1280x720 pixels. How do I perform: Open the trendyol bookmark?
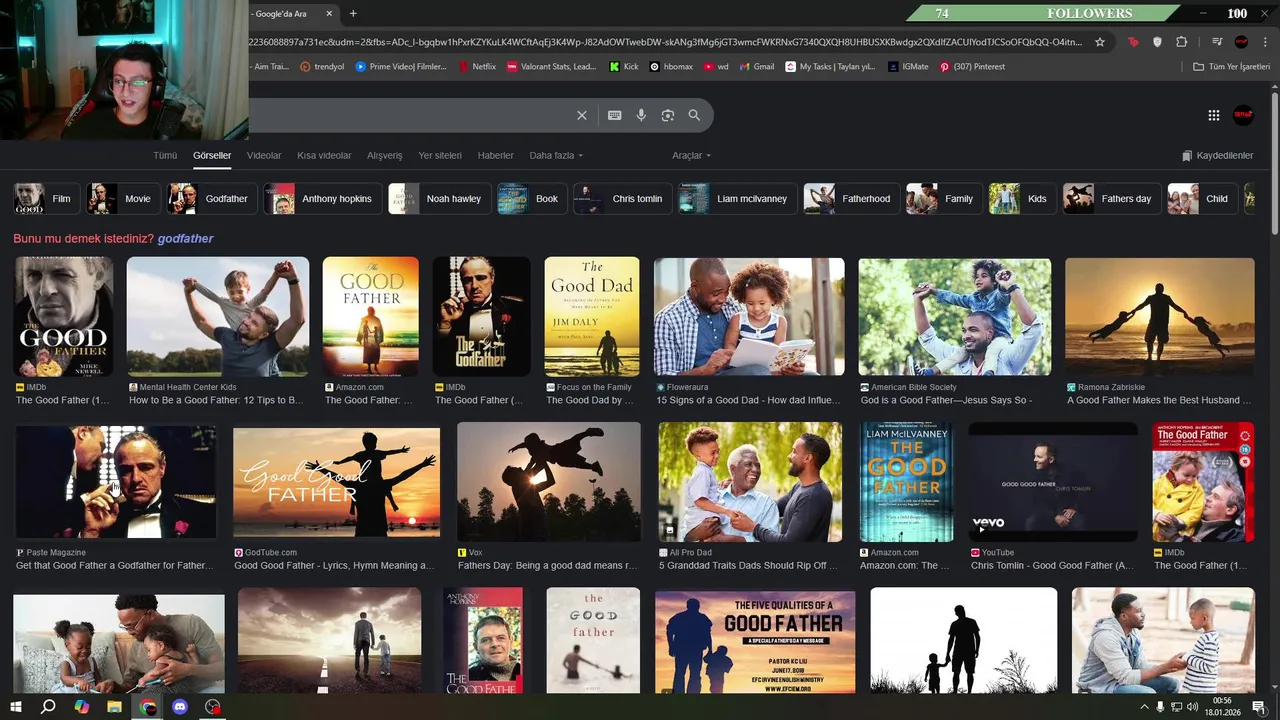pyautogui.click(x=322, y=67)
